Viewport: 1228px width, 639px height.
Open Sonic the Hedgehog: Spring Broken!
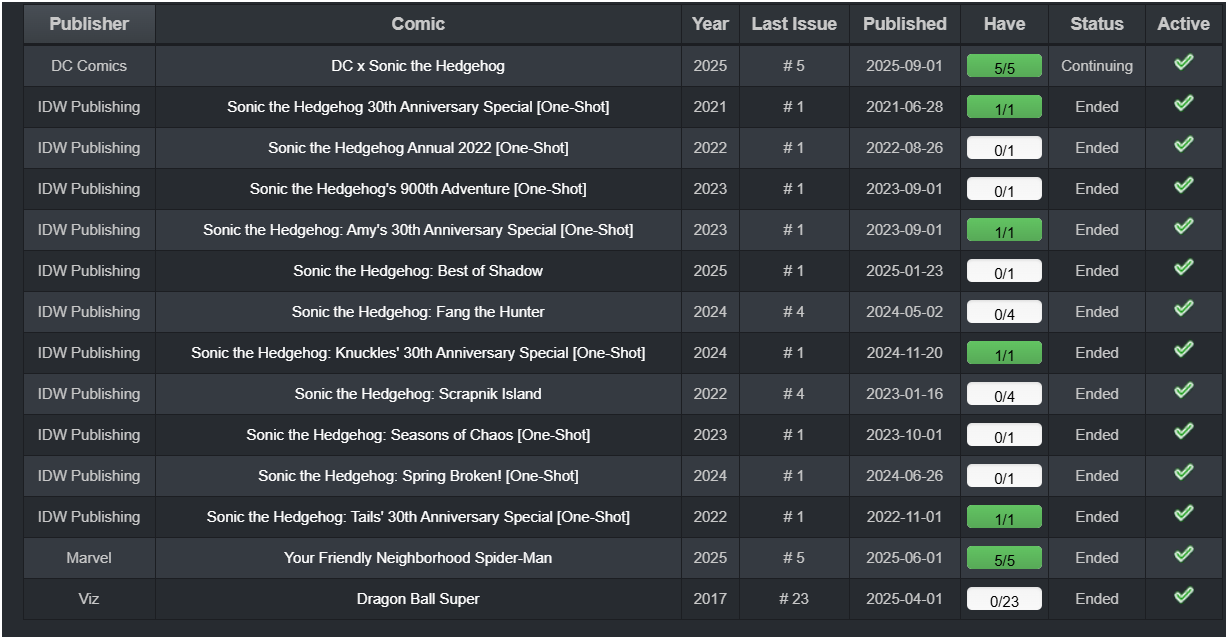[x=418, y=476]
